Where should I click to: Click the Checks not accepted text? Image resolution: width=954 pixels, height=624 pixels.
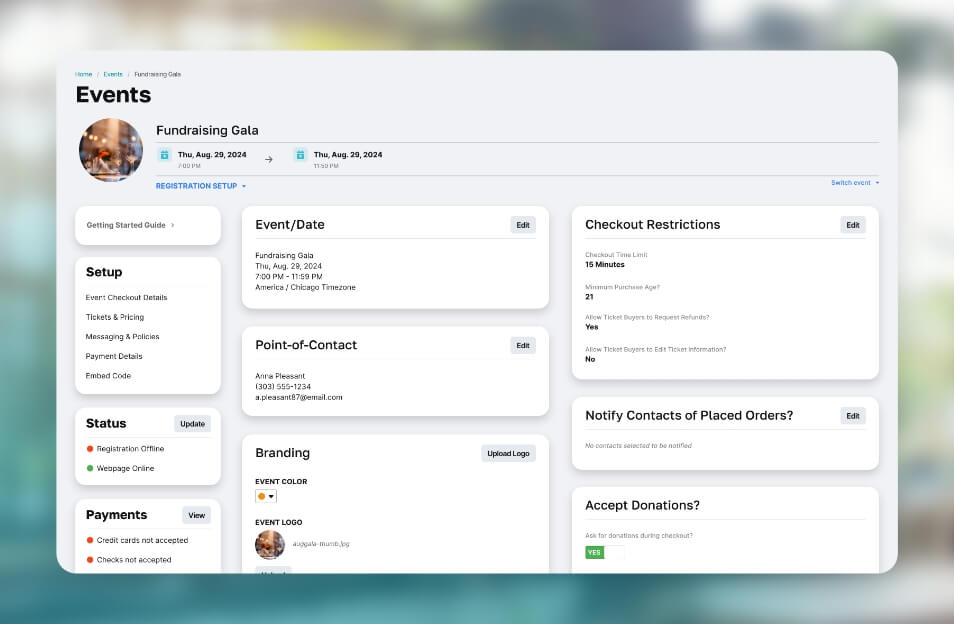point(134,560)
